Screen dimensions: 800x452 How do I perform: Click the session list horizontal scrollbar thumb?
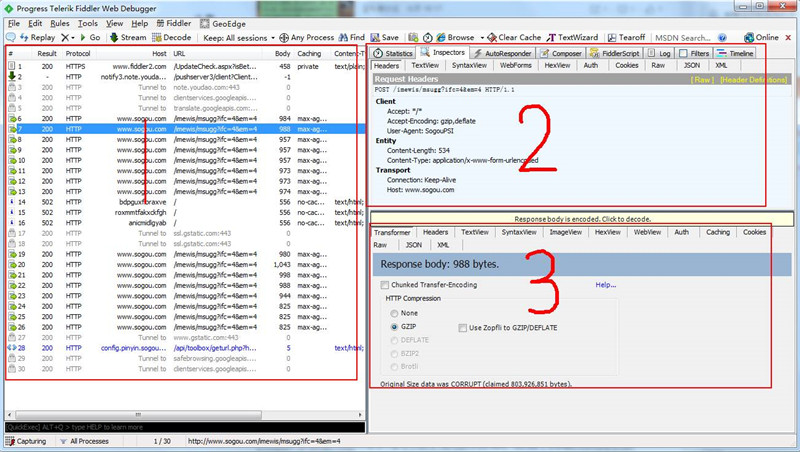coord(138,415)
